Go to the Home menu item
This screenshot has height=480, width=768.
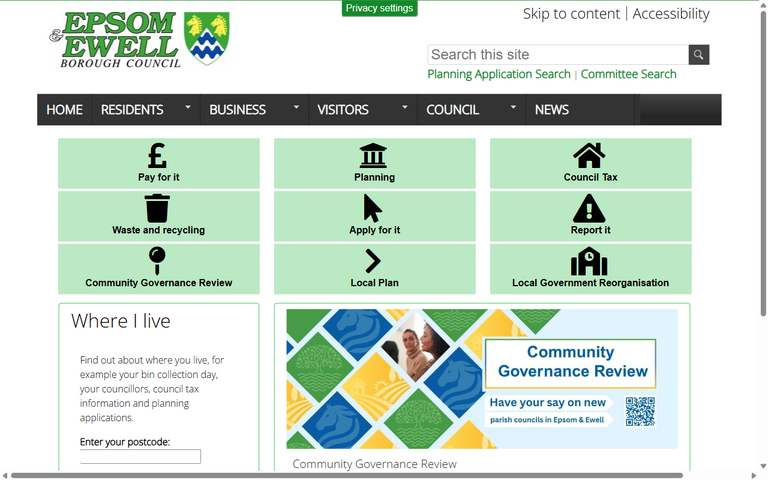click(64, 110)
